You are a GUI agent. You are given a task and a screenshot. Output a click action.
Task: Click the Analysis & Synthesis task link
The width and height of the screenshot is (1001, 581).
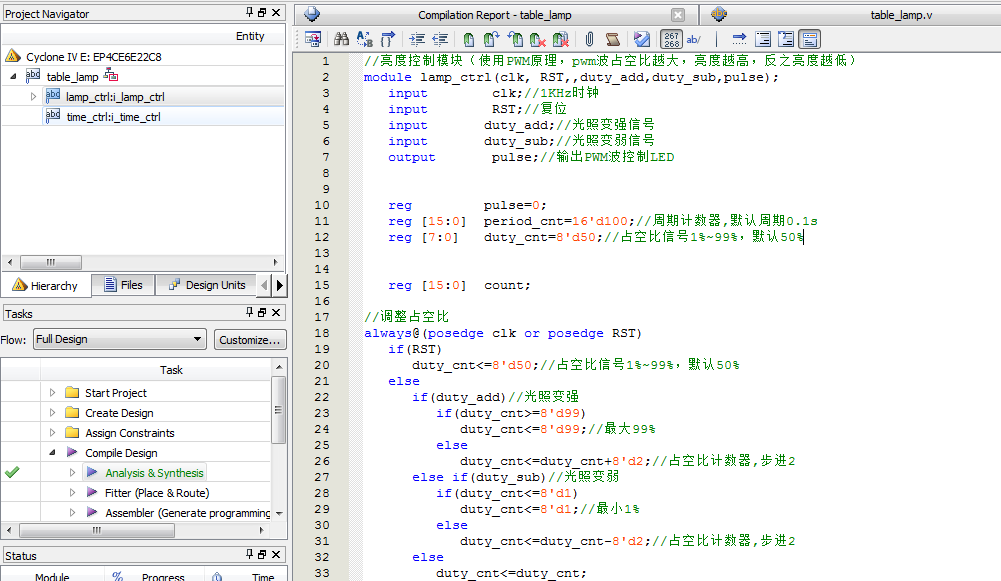tap(154, 472)
